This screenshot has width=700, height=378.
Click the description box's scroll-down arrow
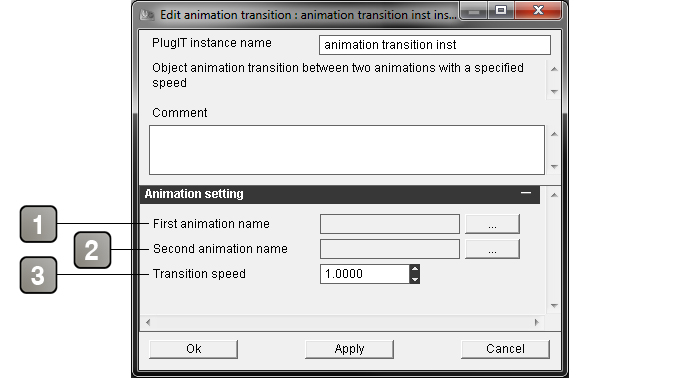pyautogui.click(x=554, y=92)
